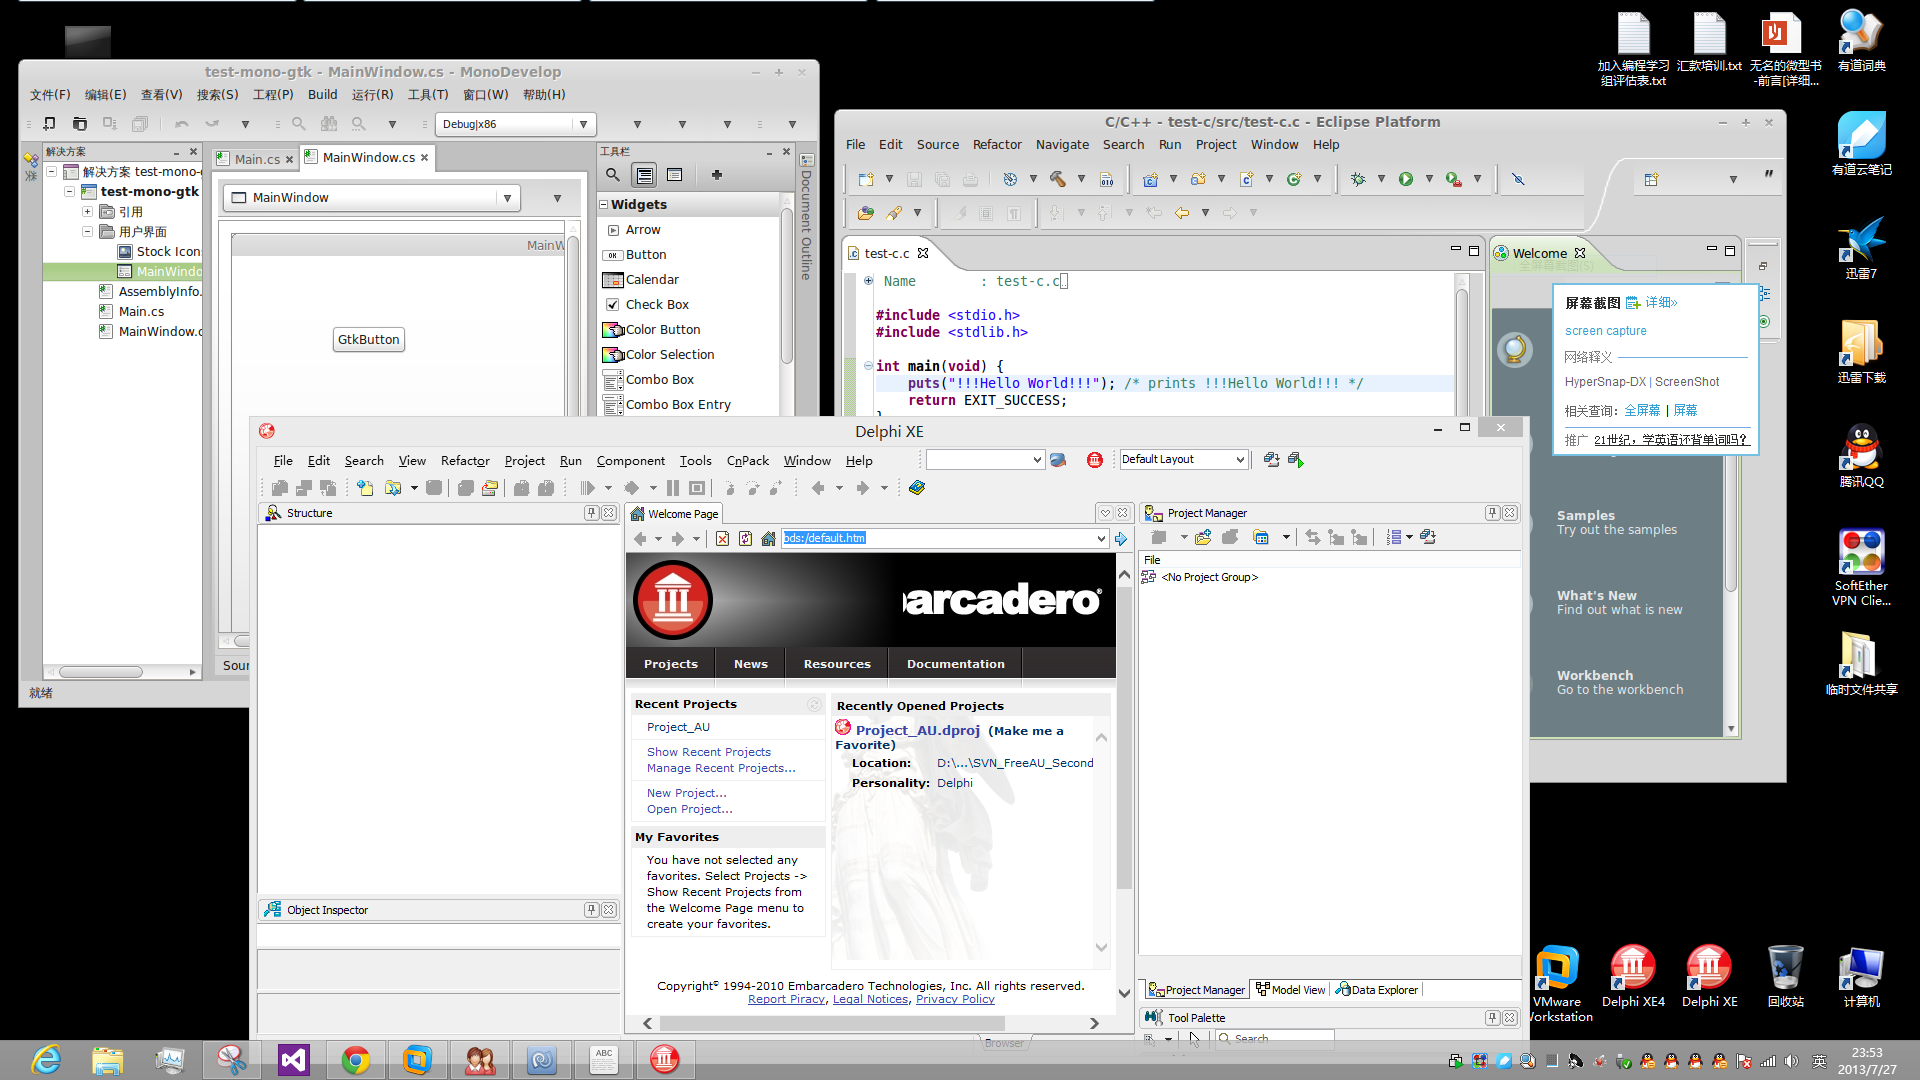Click the Chrome icon in the taskbar
Viewport: 1920px width, 1080px height.
[x=356, y=1060]
